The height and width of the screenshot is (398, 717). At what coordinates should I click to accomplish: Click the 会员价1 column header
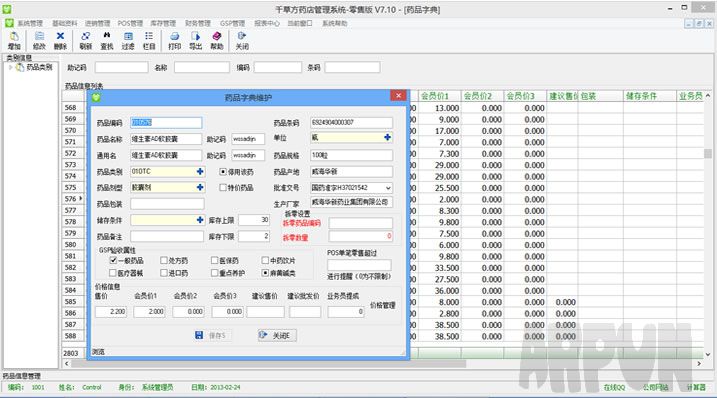point(439,96)
